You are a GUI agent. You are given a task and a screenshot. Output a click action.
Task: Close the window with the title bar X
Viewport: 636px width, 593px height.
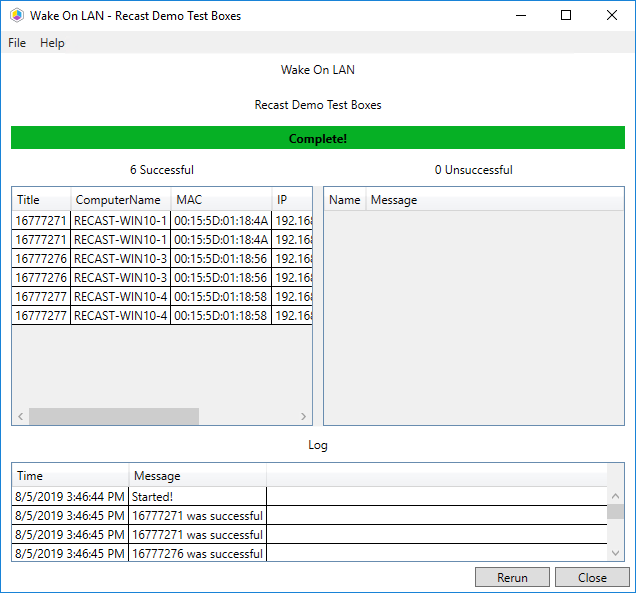[x=612, y=15]
